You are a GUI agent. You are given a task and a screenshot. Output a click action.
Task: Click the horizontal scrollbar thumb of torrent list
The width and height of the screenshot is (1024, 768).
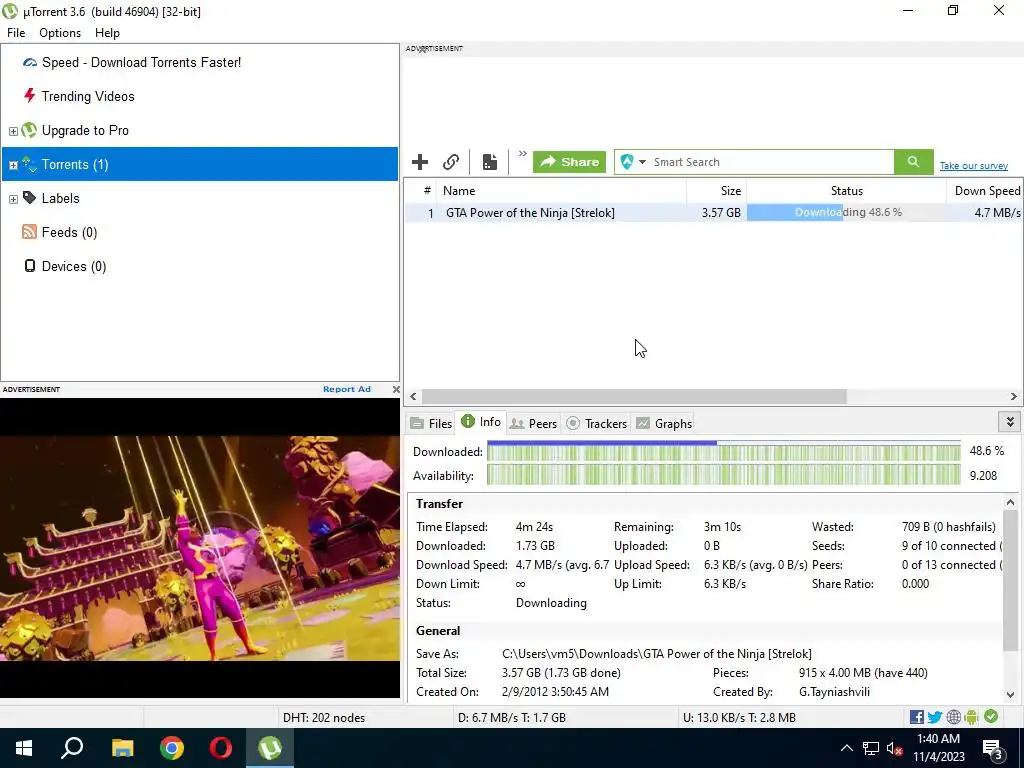tap(634, 396)
